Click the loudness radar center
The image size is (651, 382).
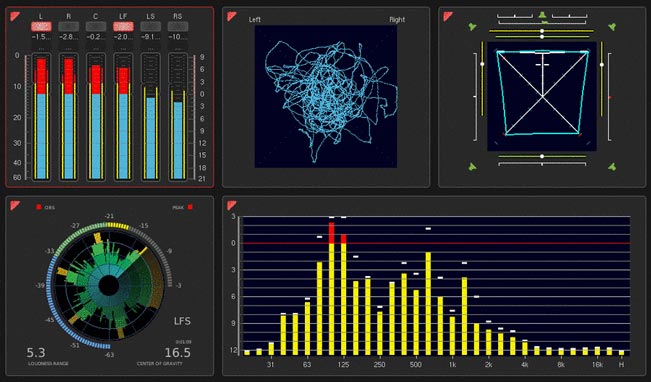point(109,286)
